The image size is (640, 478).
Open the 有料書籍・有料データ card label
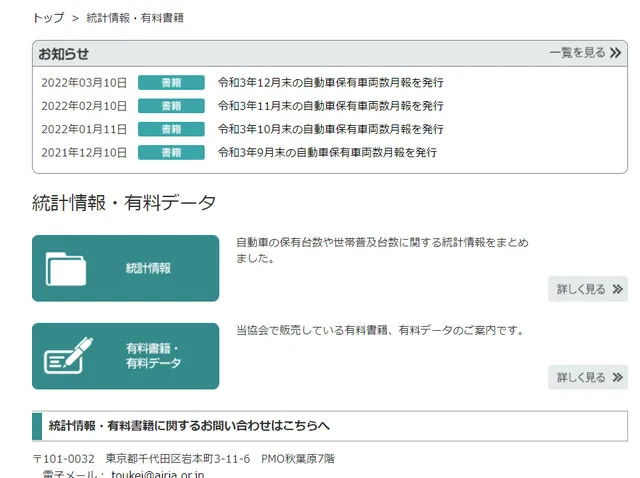pos(153,356)
